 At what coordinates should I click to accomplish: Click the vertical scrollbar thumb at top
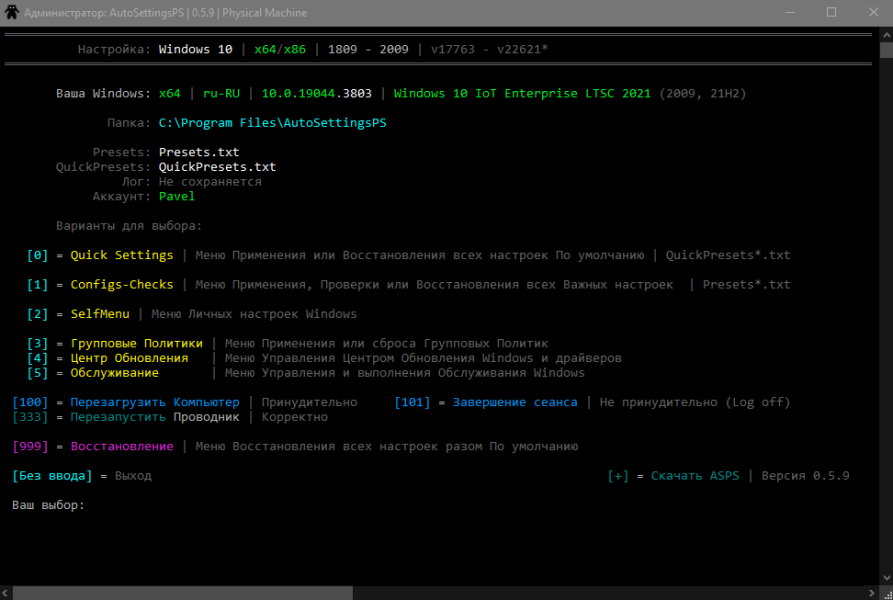[x=886, y=50]
